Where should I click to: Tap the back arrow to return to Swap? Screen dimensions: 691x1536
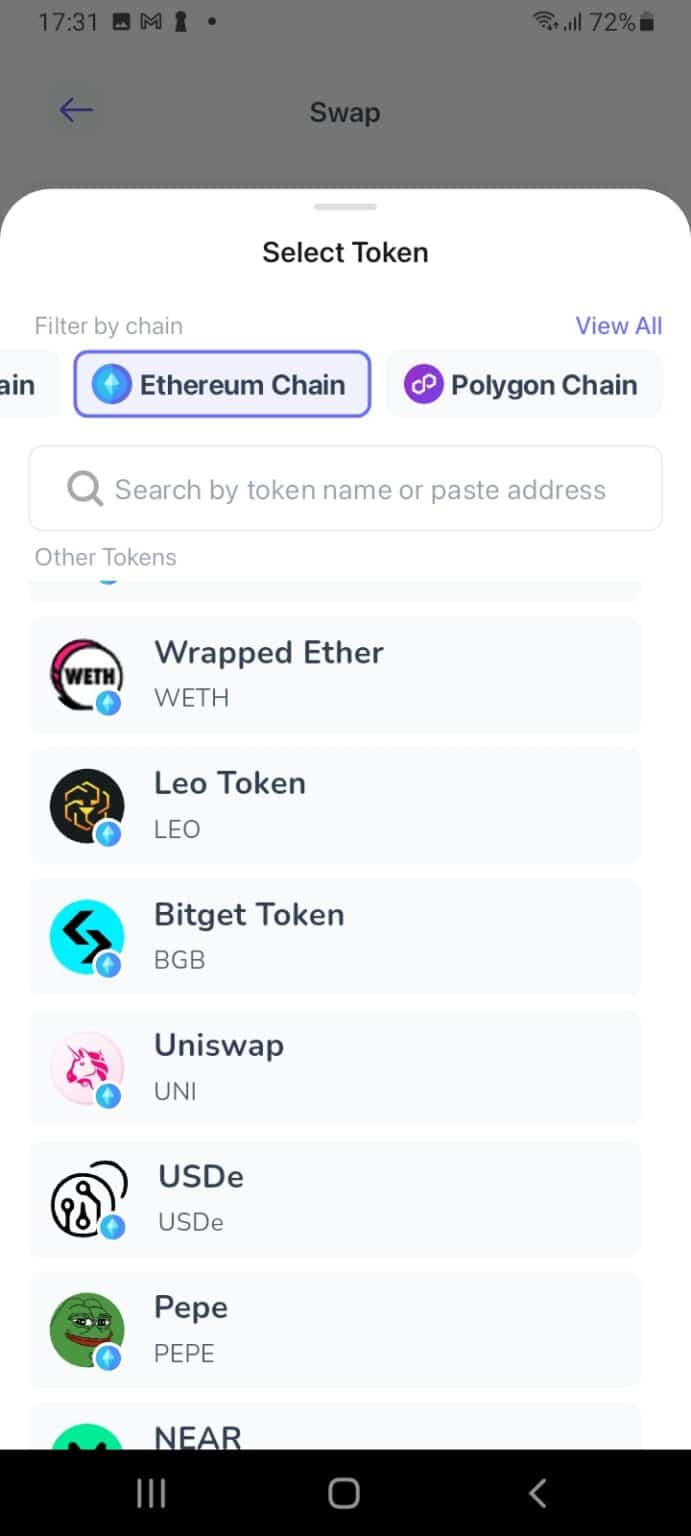point(74,111)
